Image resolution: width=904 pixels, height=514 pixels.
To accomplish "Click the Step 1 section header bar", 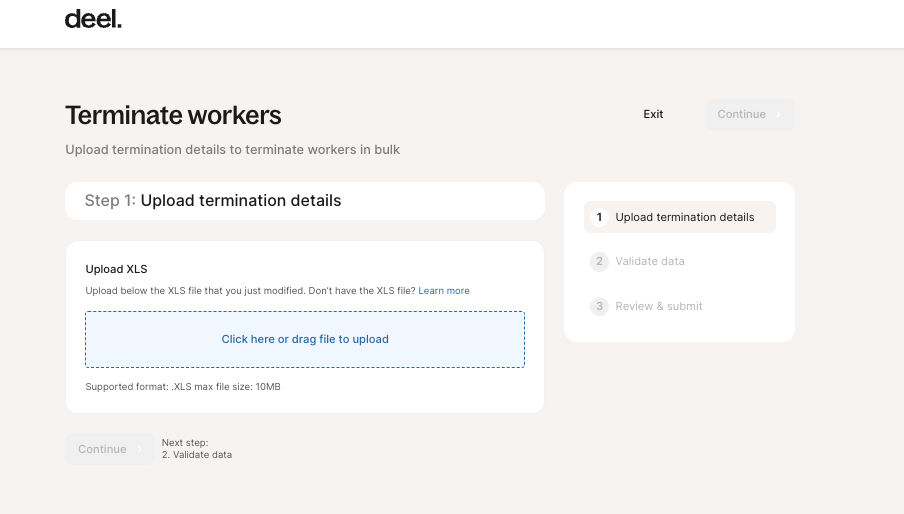I will [305, 201].
